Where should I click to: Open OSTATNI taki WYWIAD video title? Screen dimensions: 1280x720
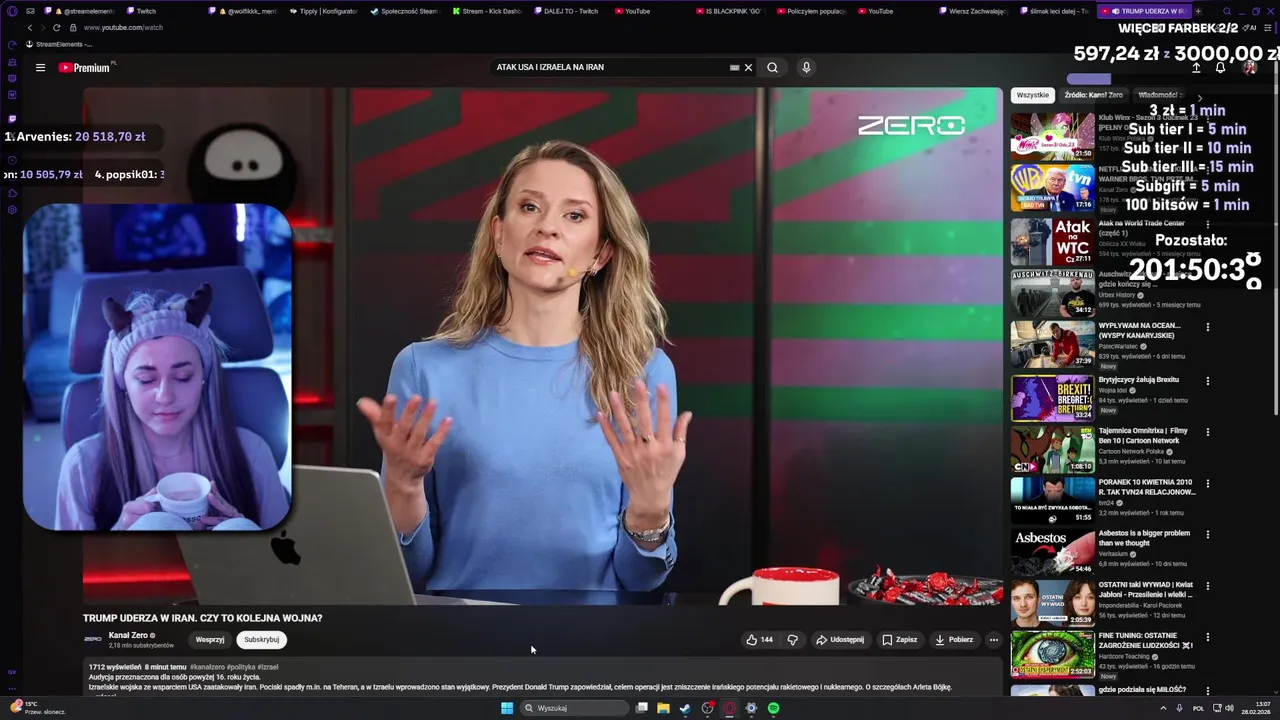(x=1146, y=589)
